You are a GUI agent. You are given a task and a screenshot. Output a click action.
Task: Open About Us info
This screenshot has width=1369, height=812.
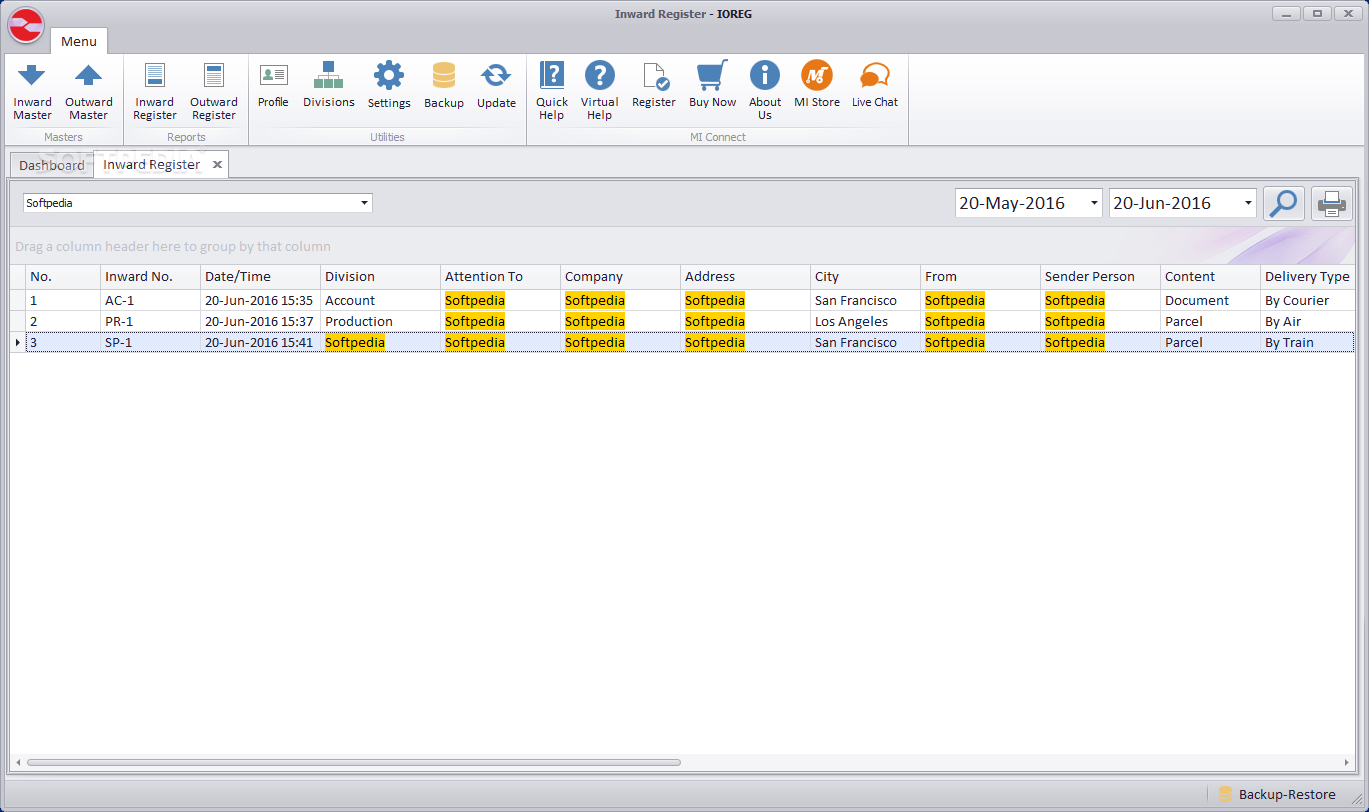[x=765, y=91]
